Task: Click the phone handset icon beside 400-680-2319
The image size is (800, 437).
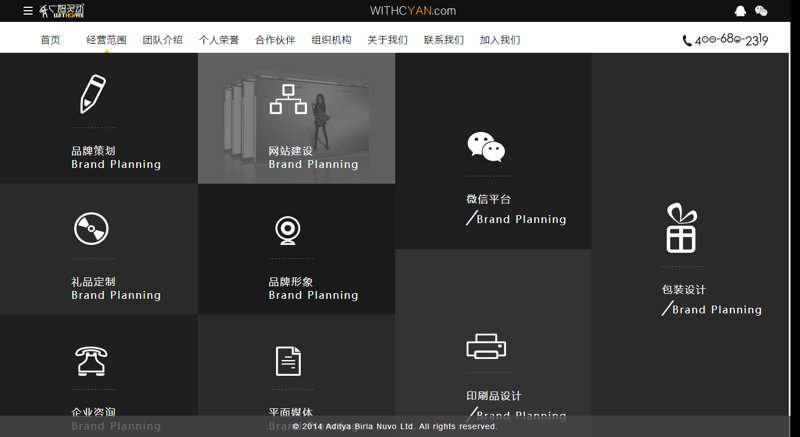Action: click(x=687, y=40)
